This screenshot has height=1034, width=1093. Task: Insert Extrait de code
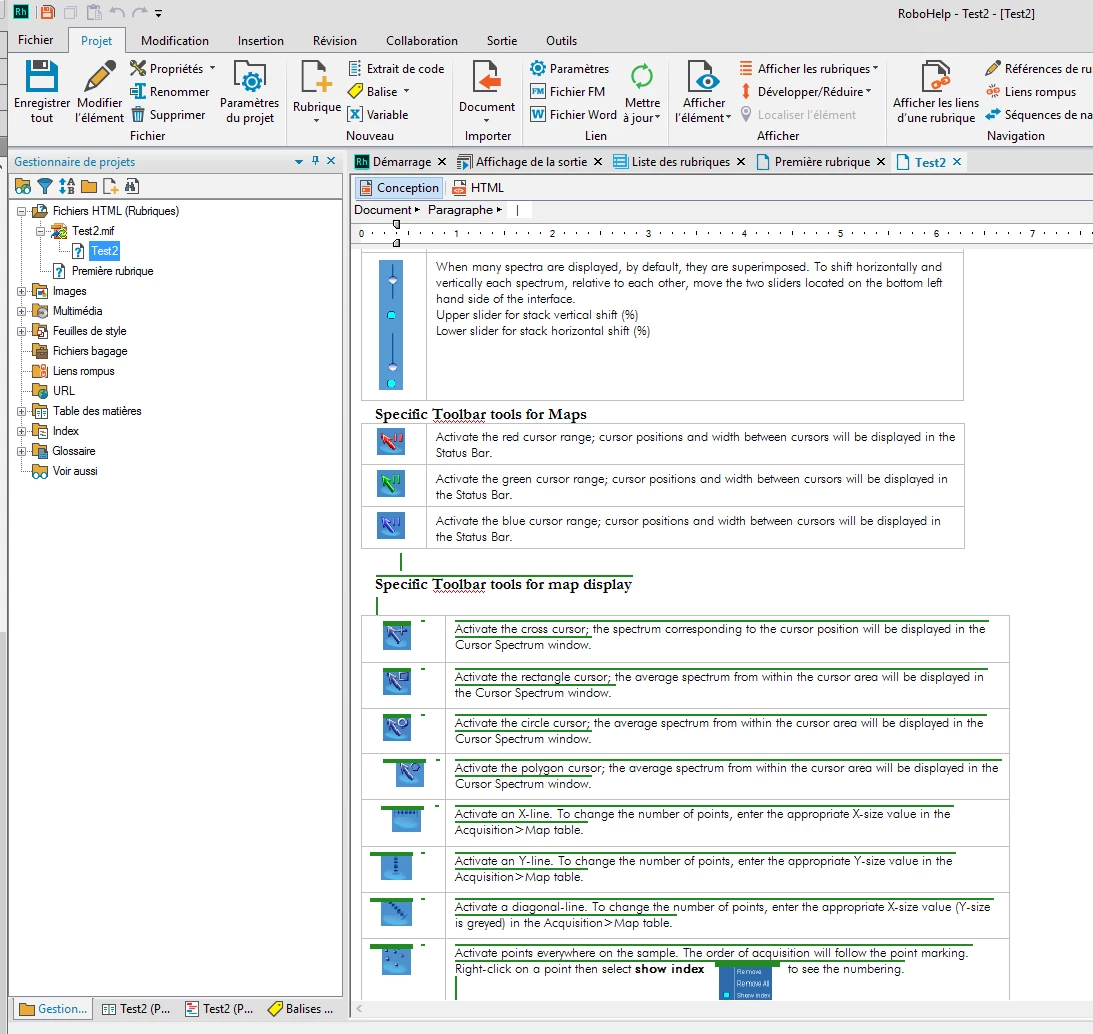click(x=396, y=68)
